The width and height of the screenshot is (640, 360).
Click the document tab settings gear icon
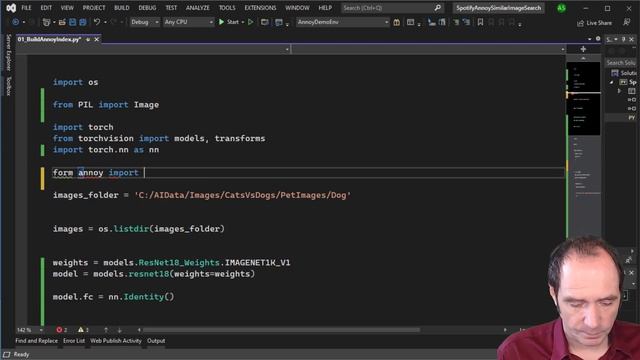pos(598,39)
